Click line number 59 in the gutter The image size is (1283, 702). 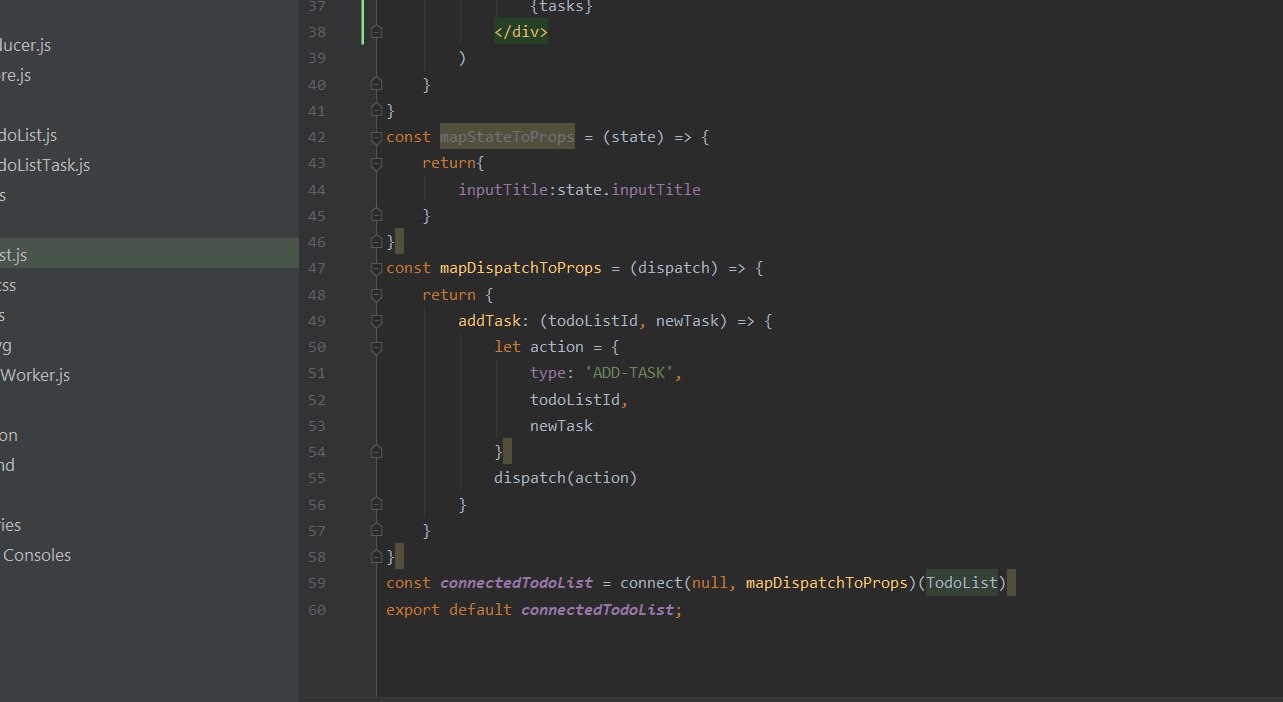[x=316, y=583]
